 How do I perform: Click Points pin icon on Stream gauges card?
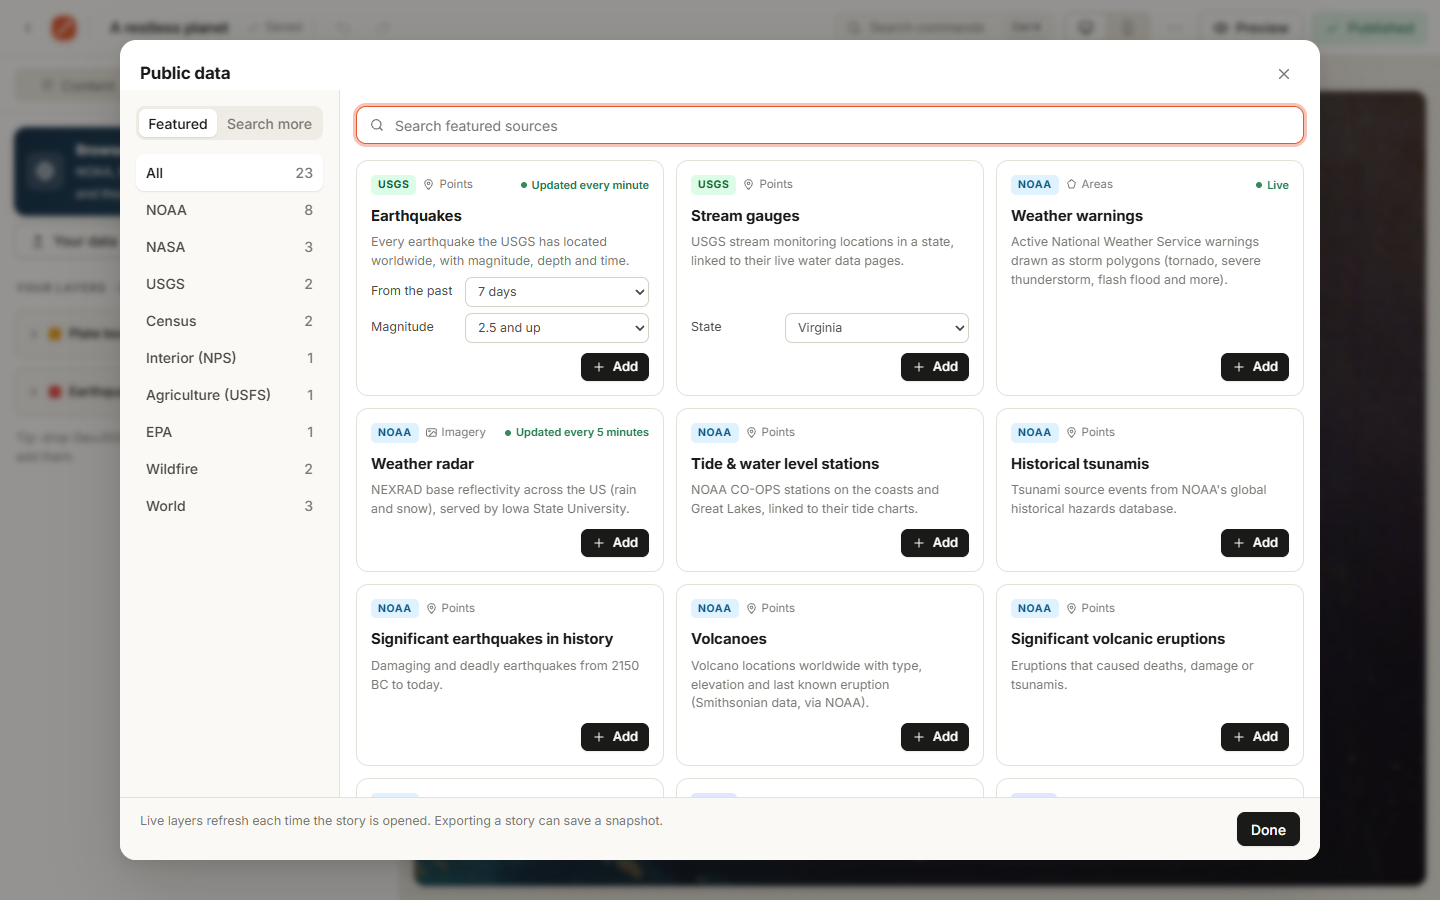coord(749,184)
